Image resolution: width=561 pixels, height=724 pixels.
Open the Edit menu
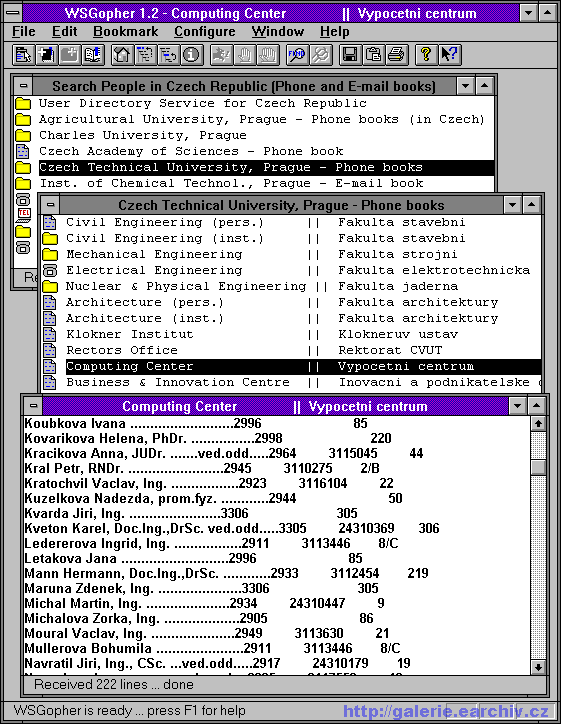(x=64, y=31)
